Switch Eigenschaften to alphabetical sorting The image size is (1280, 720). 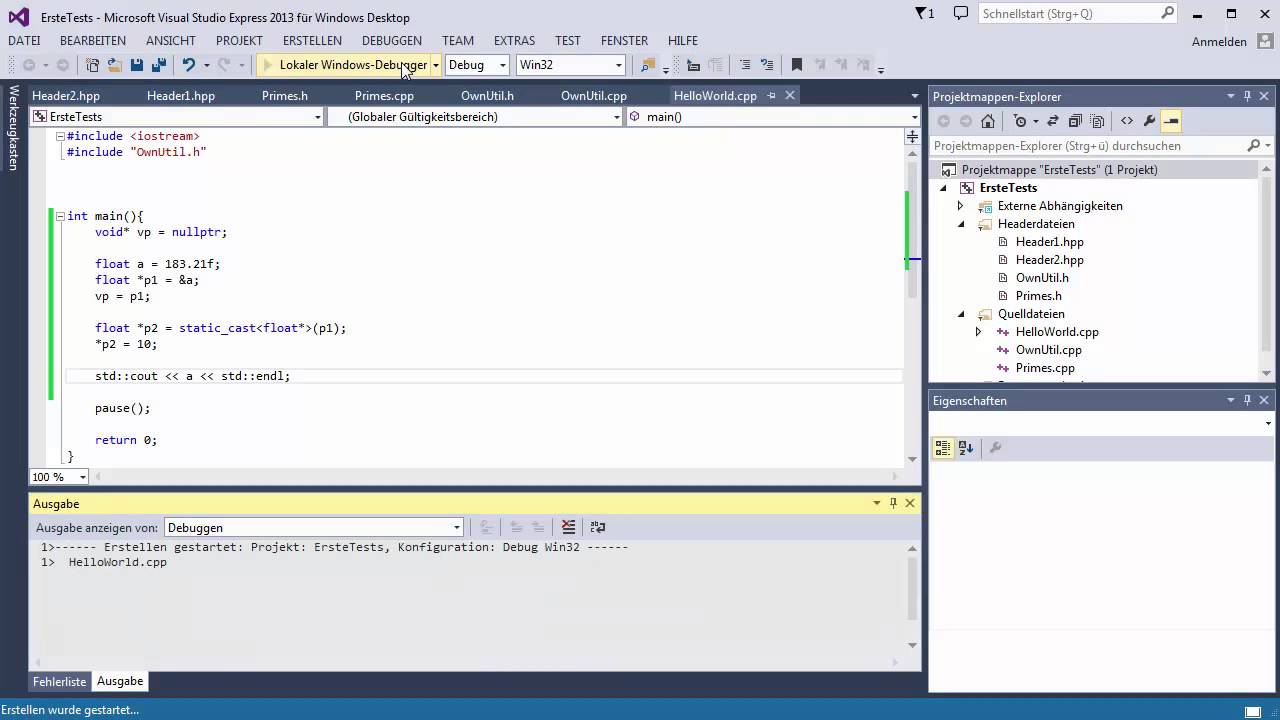[966, 448]
